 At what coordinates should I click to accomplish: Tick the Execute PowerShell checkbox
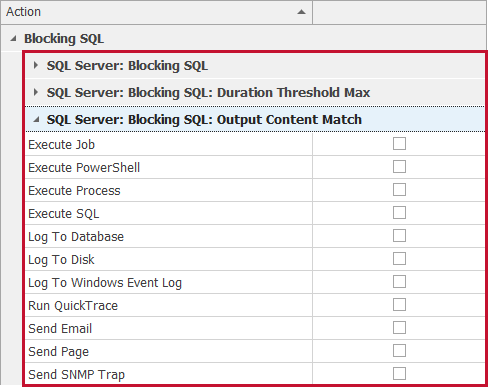coord(399,167)
